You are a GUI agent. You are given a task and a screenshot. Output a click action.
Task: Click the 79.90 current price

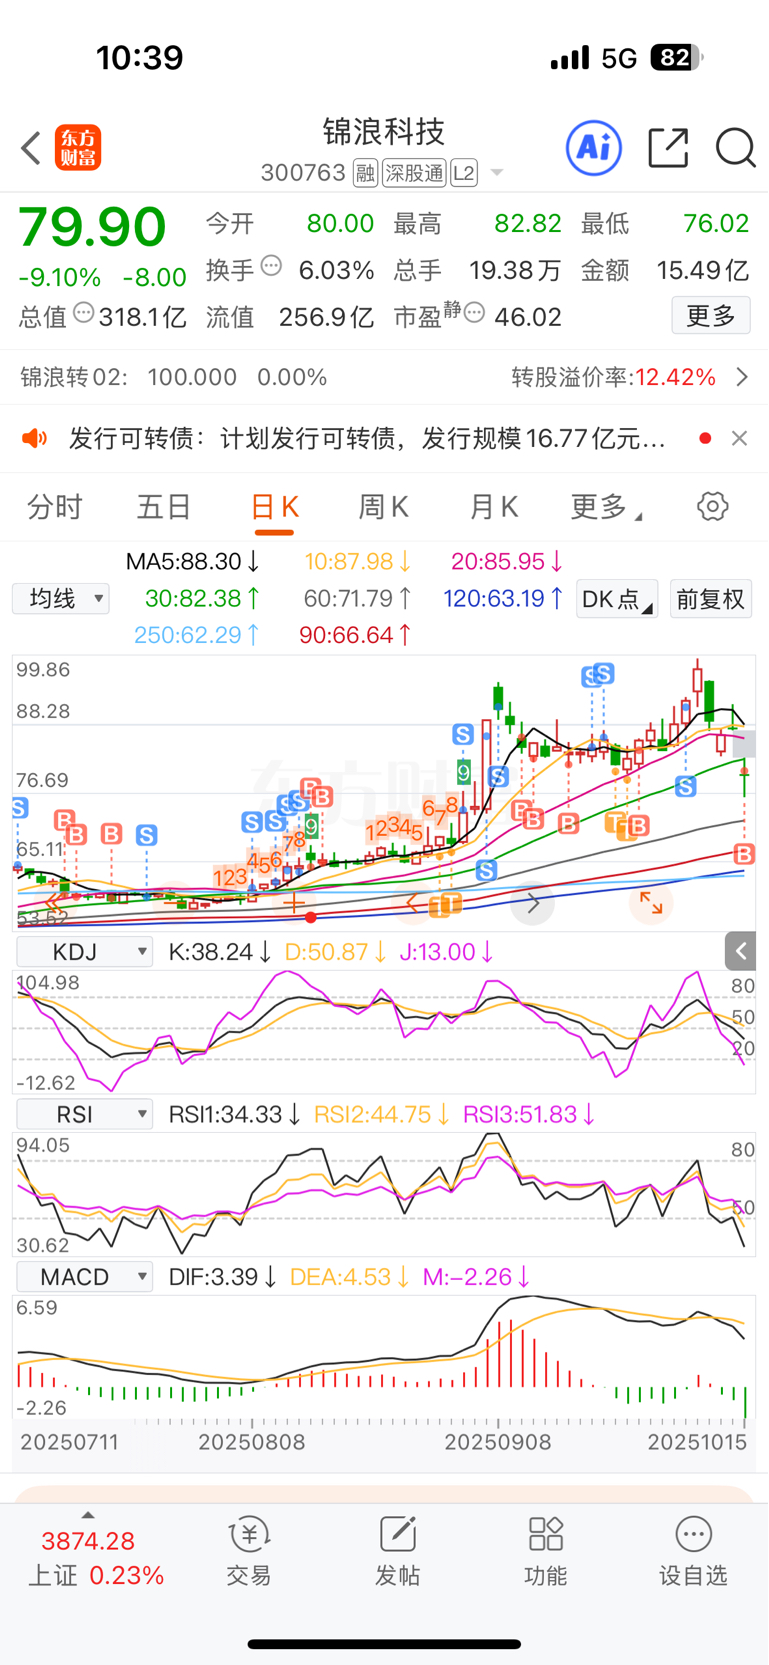pyautogui.click(x=92, y=227)
